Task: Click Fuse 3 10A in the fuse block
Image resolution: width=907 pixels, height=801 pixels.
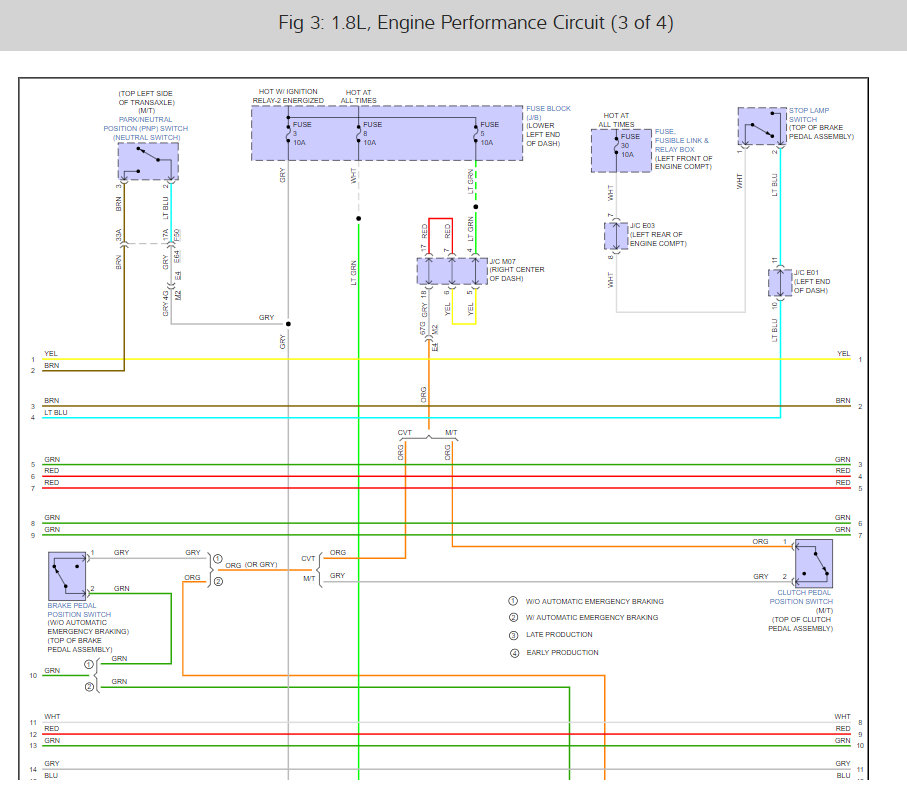Action: [298, 133]
